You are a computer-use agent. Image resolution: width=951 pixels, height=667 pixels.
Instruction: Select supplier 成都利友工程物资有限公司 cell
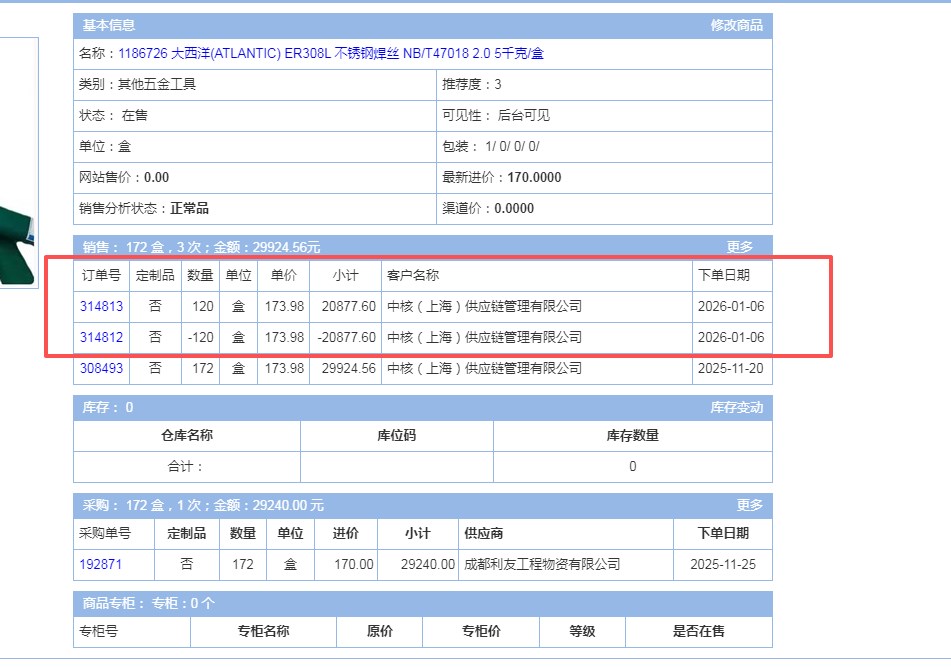(x=542, y=564)
